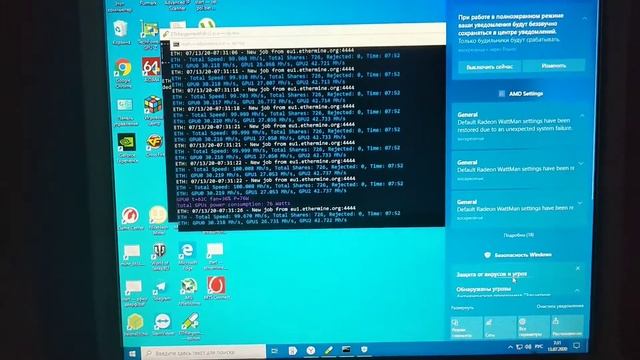
Task: Launch TeamViewer from the desktop
Action: pos(162,325)
